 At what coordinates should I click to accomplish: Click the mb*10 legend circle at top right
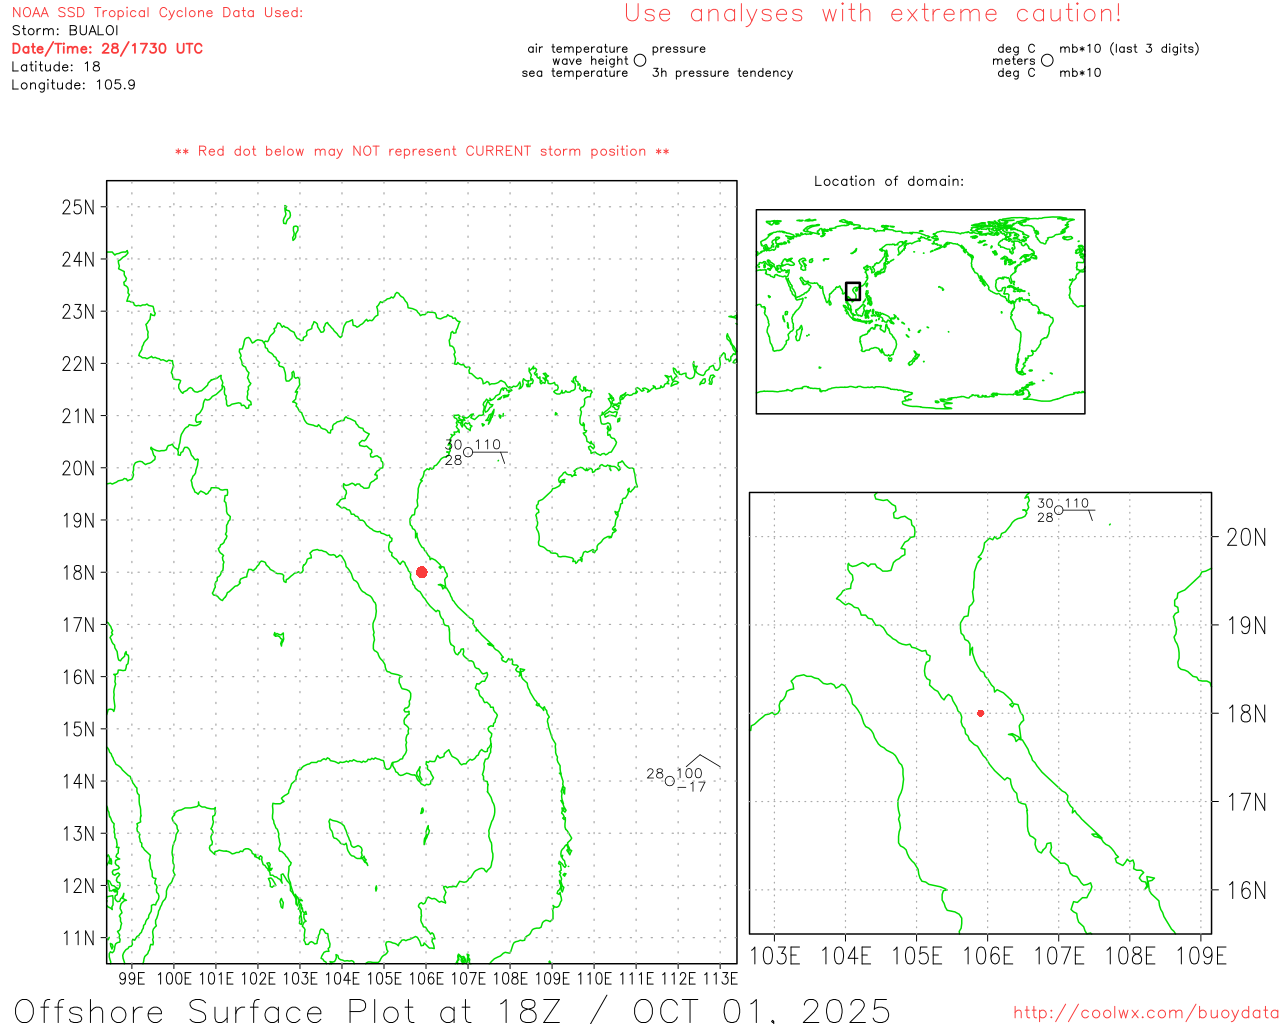[x=1047, y=60]
